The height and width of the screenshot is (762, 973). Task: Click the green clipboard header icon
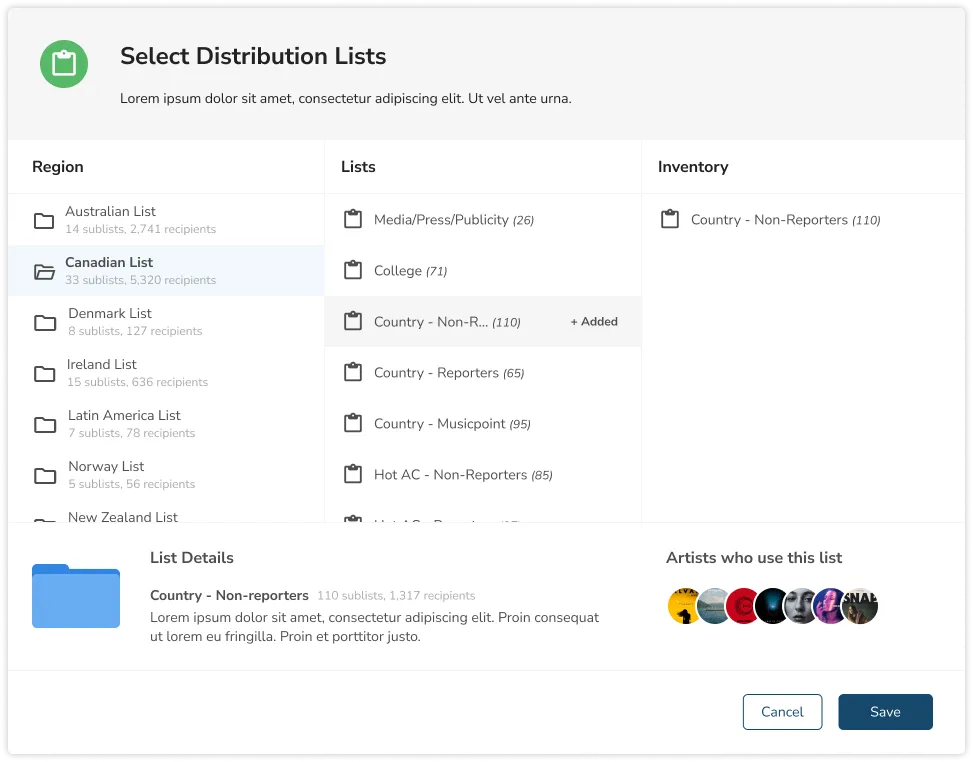[64, 63]
